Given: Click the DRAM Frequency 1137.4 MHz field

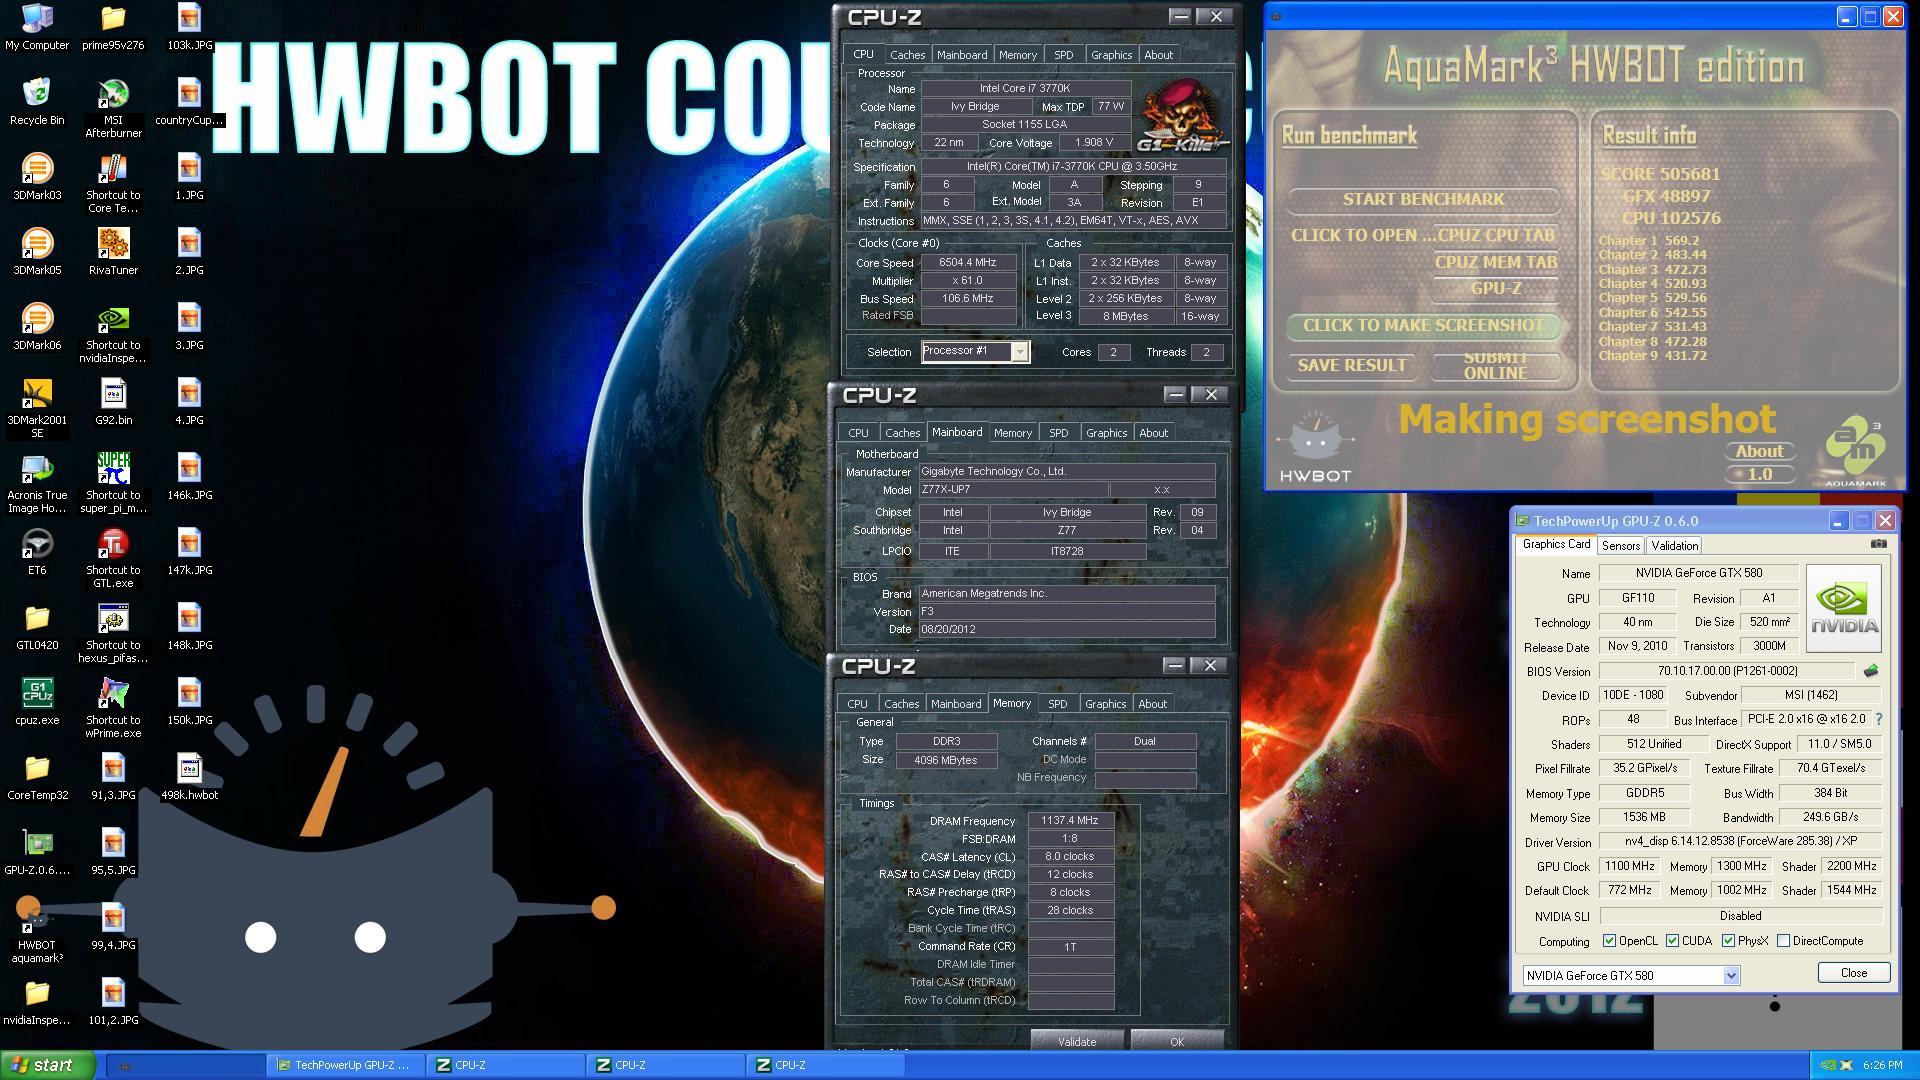Looking at the screenshot, I should click(x=1070, y=820).
